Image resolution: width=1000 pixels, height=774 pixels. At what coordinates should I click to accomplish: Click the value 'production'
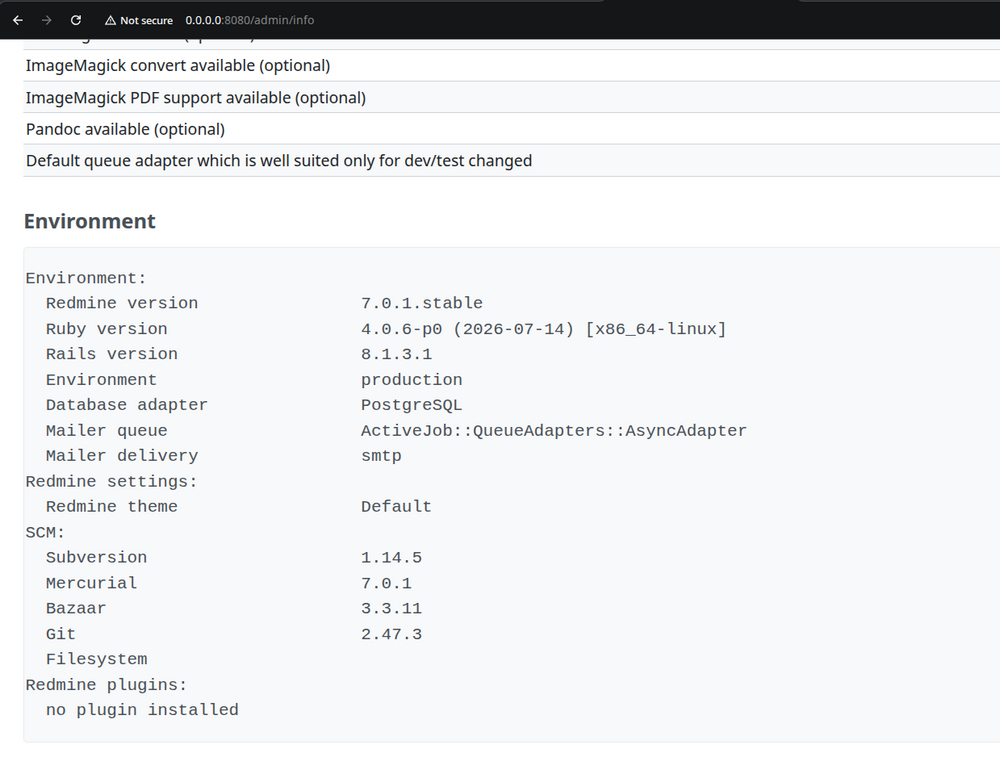point(411,380)
